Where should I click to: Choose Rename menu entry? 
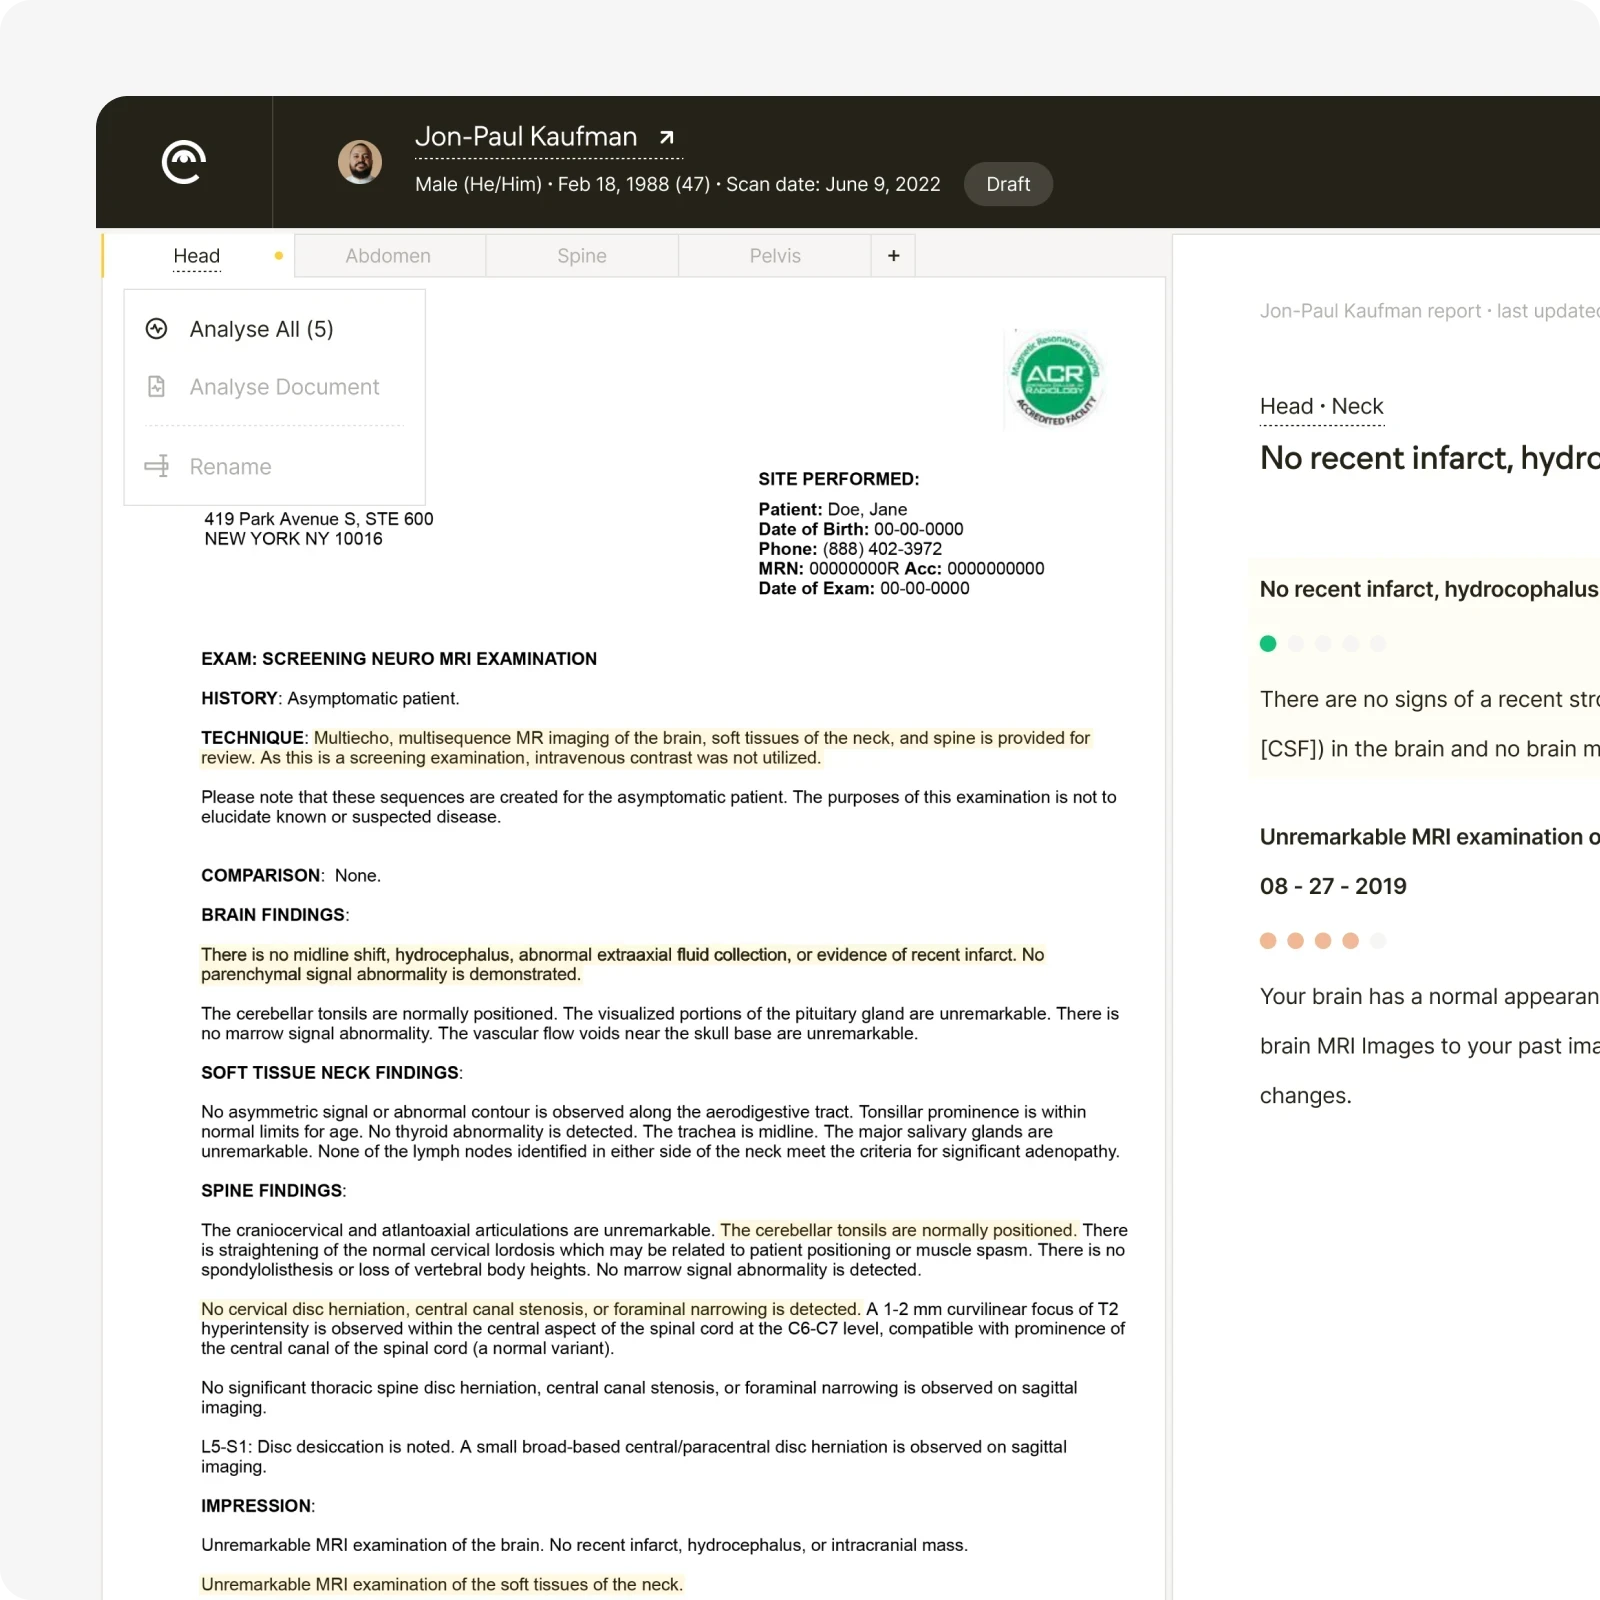pos(274,467)
